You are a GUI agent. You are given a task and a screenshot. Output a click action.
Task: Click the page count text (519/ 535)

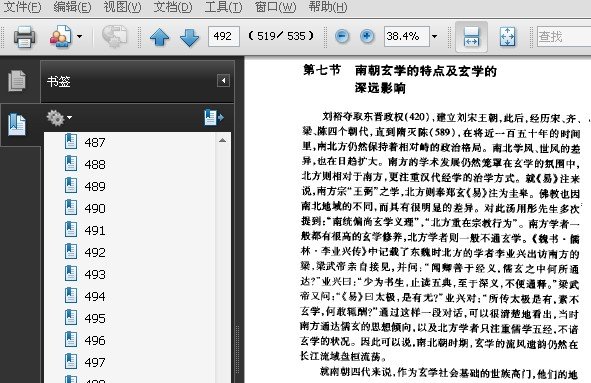pos(281,36)
